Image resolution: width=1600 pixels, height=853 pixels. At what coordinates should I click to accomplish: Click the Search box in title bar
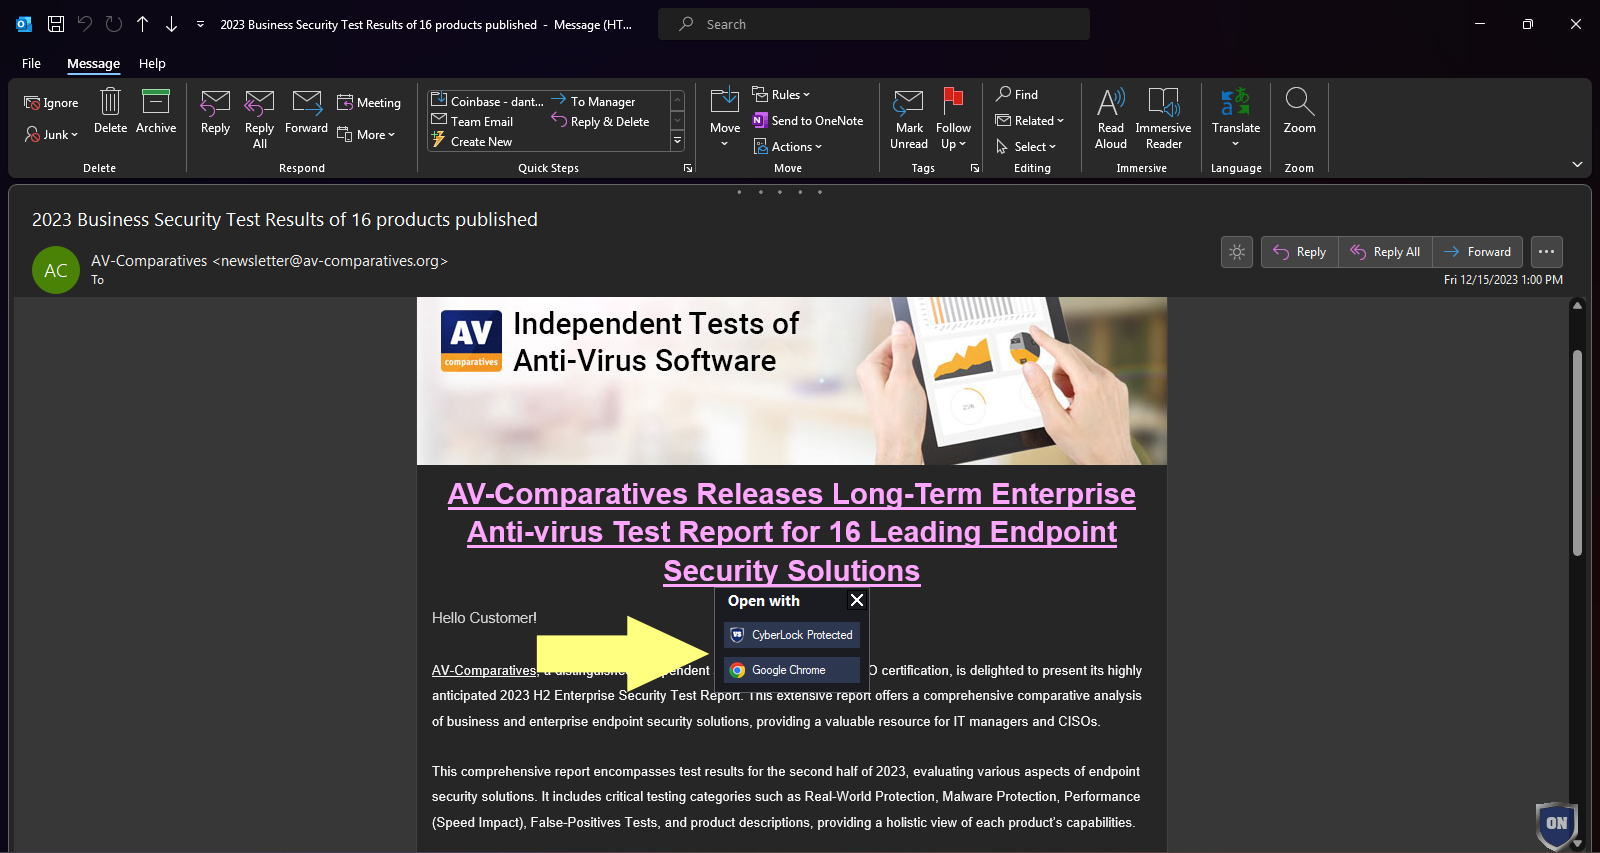click(874, 24)
